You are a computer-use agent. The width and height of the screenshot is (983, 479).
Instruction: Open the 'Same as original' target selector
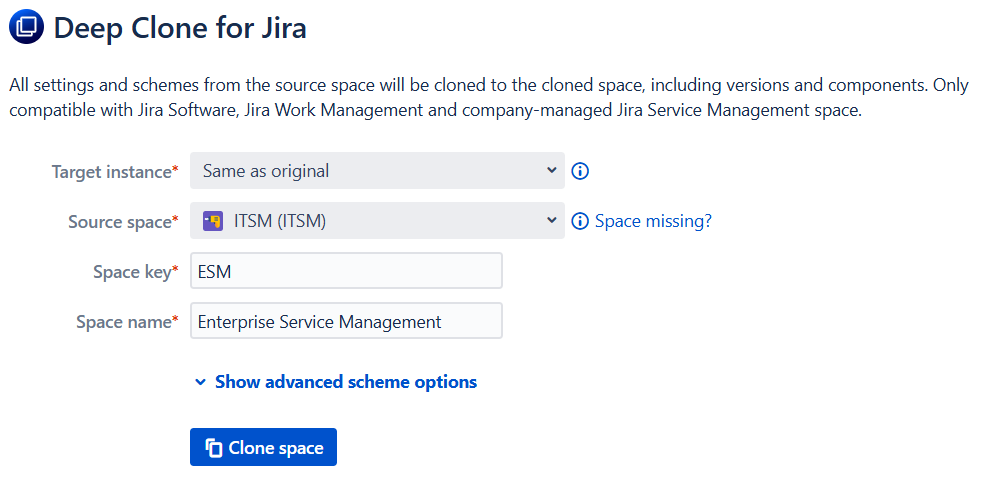[x=376, y=171]
